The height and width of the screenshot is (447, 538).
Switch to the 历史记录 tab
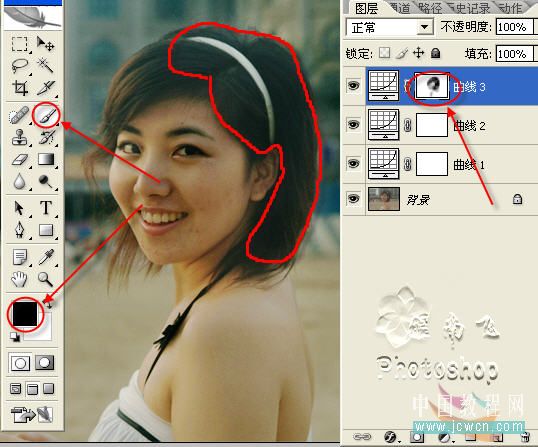point(470,8)
